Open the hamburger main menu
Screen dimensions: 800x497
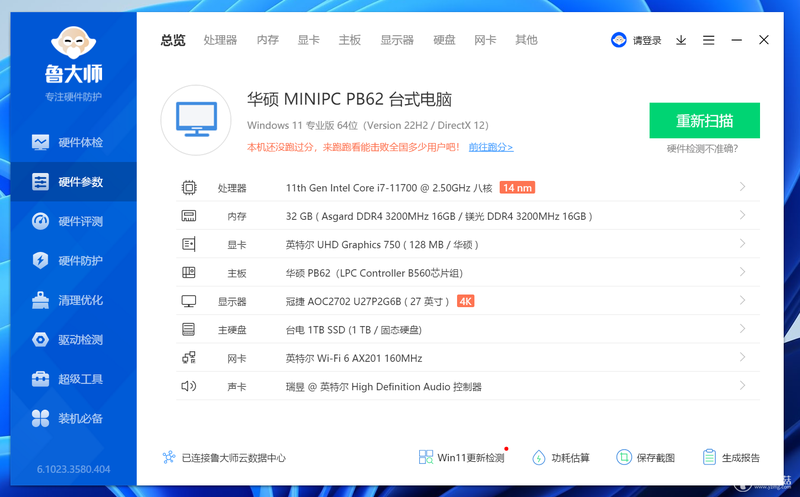pos(708,40)
